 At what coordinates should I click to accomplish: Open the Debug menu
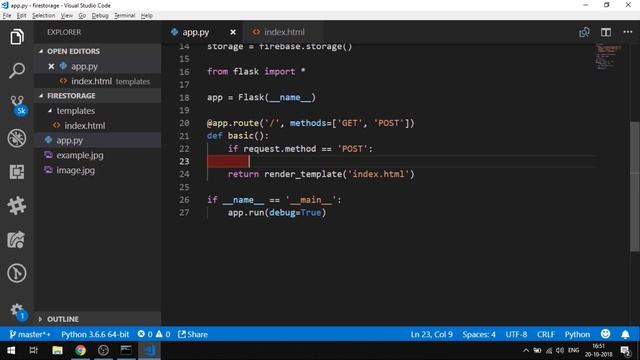coord(100,16)
